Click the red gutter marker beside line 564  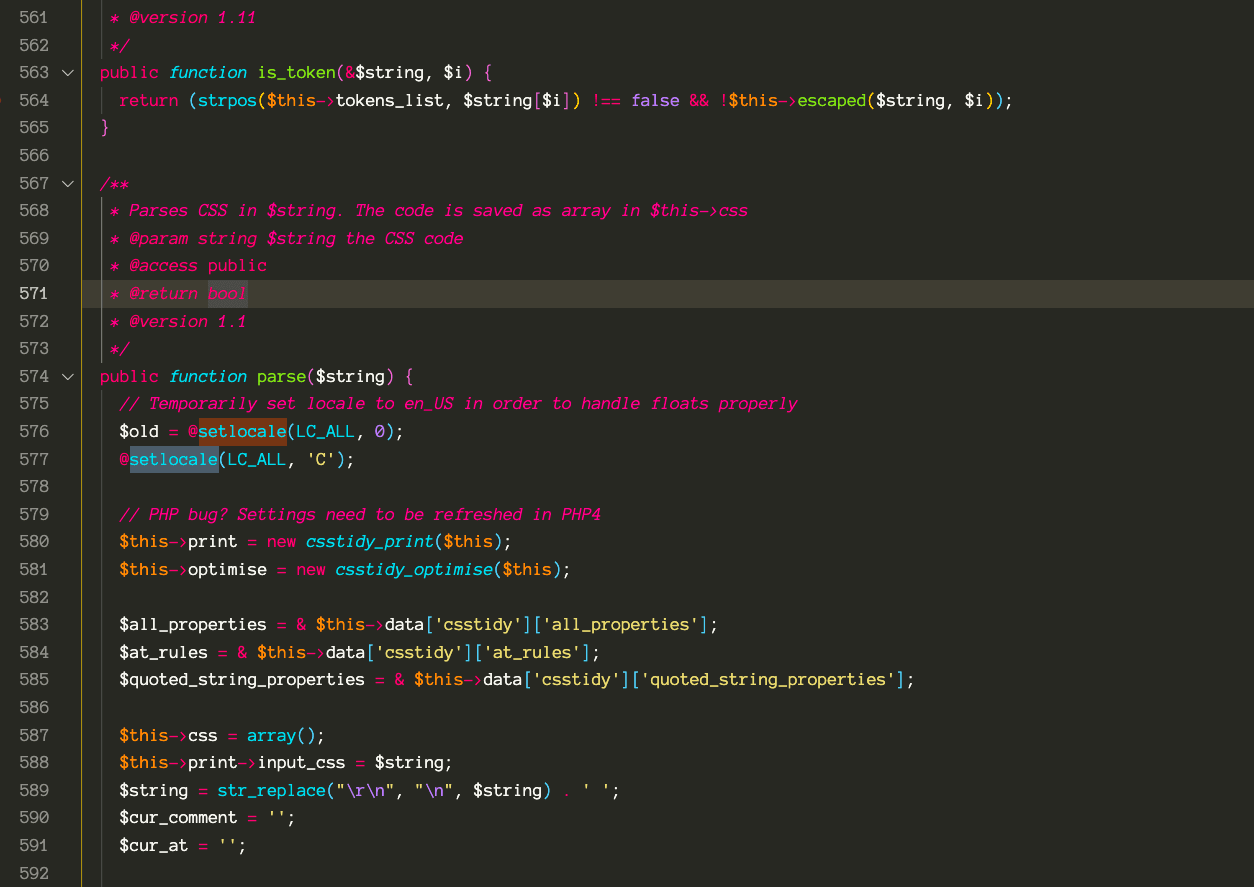[3, 100]
